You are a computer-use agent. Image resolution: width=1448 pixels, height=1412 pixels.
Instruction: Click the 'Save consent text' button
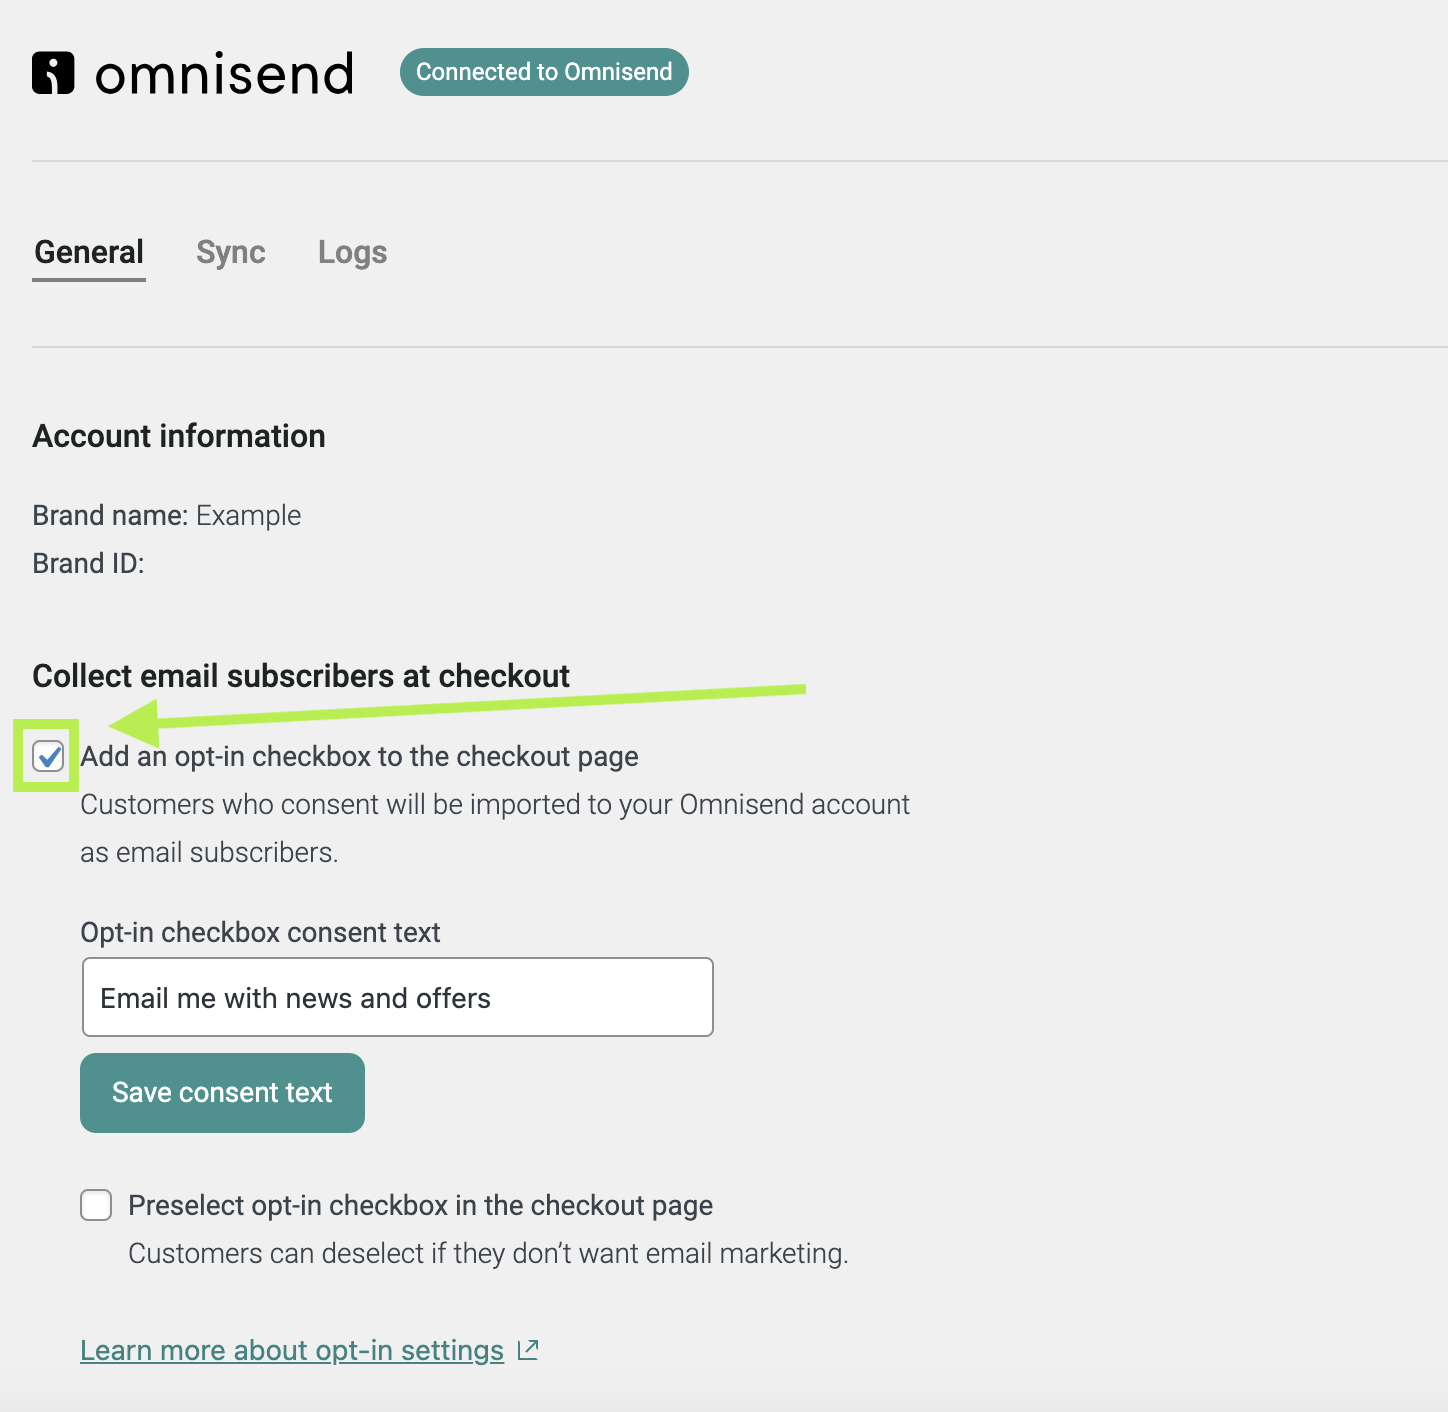[222, 1093]
